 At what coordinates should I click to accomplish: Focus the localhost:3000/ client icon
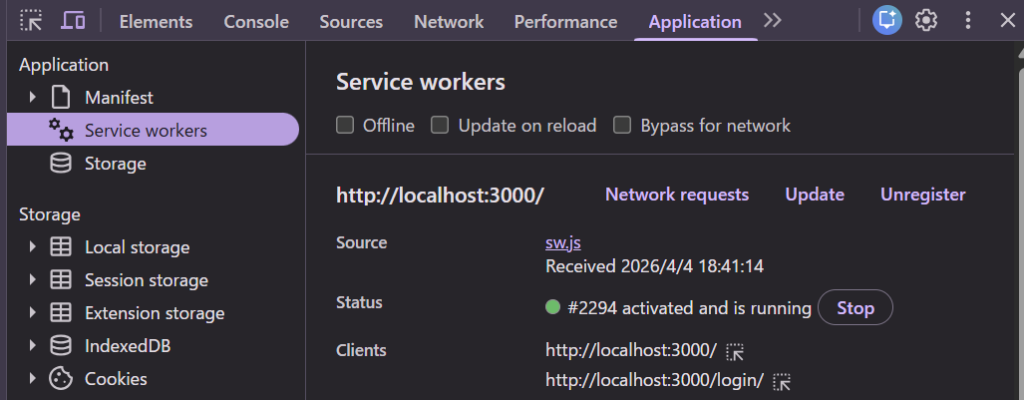[x=736, y=351]
